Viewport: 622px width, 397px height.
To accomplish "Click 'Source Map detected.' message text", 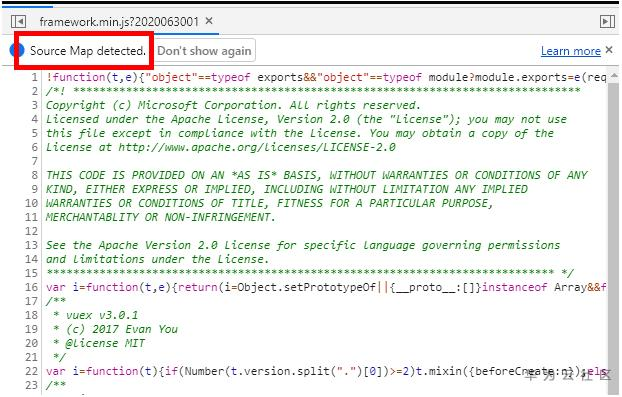I will coord(88,51).
